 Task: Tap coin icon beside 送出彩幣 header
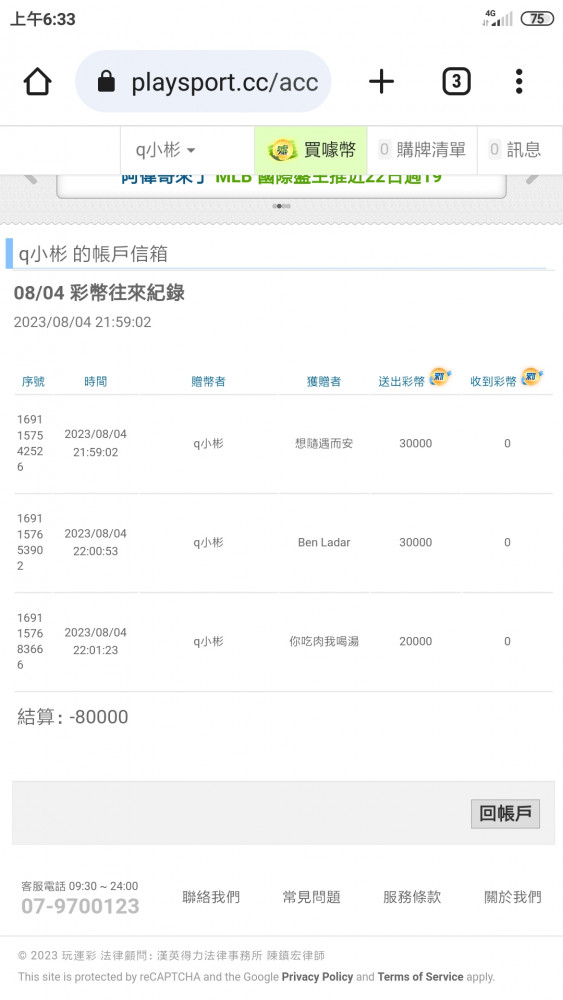[x=440, y=377]
